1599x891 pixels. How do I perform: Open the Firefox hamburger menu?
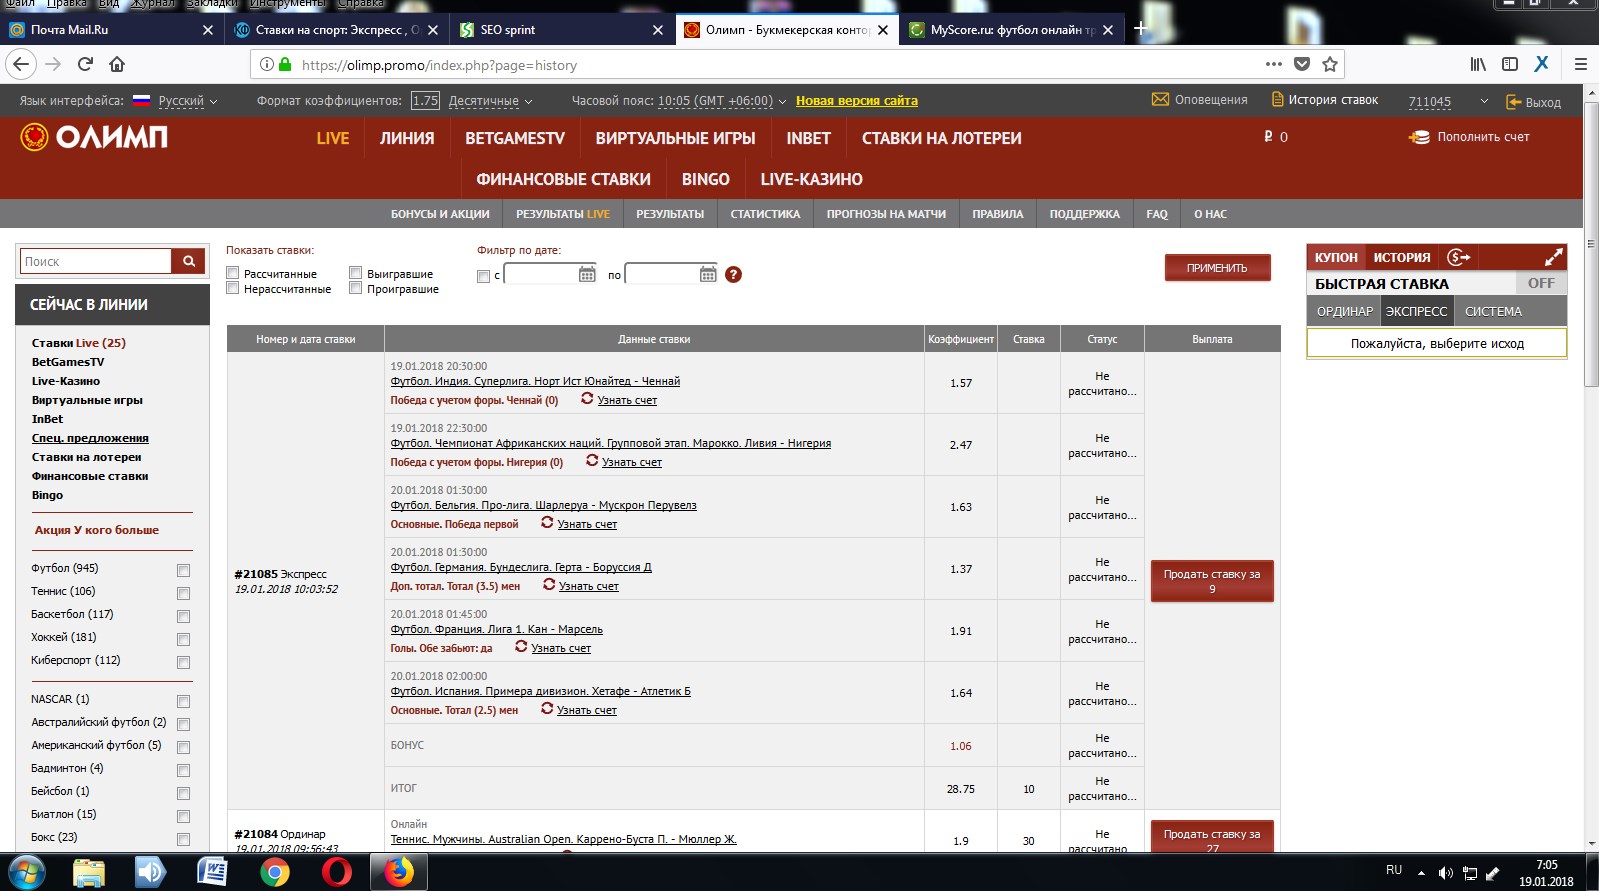click(1581, 65)
